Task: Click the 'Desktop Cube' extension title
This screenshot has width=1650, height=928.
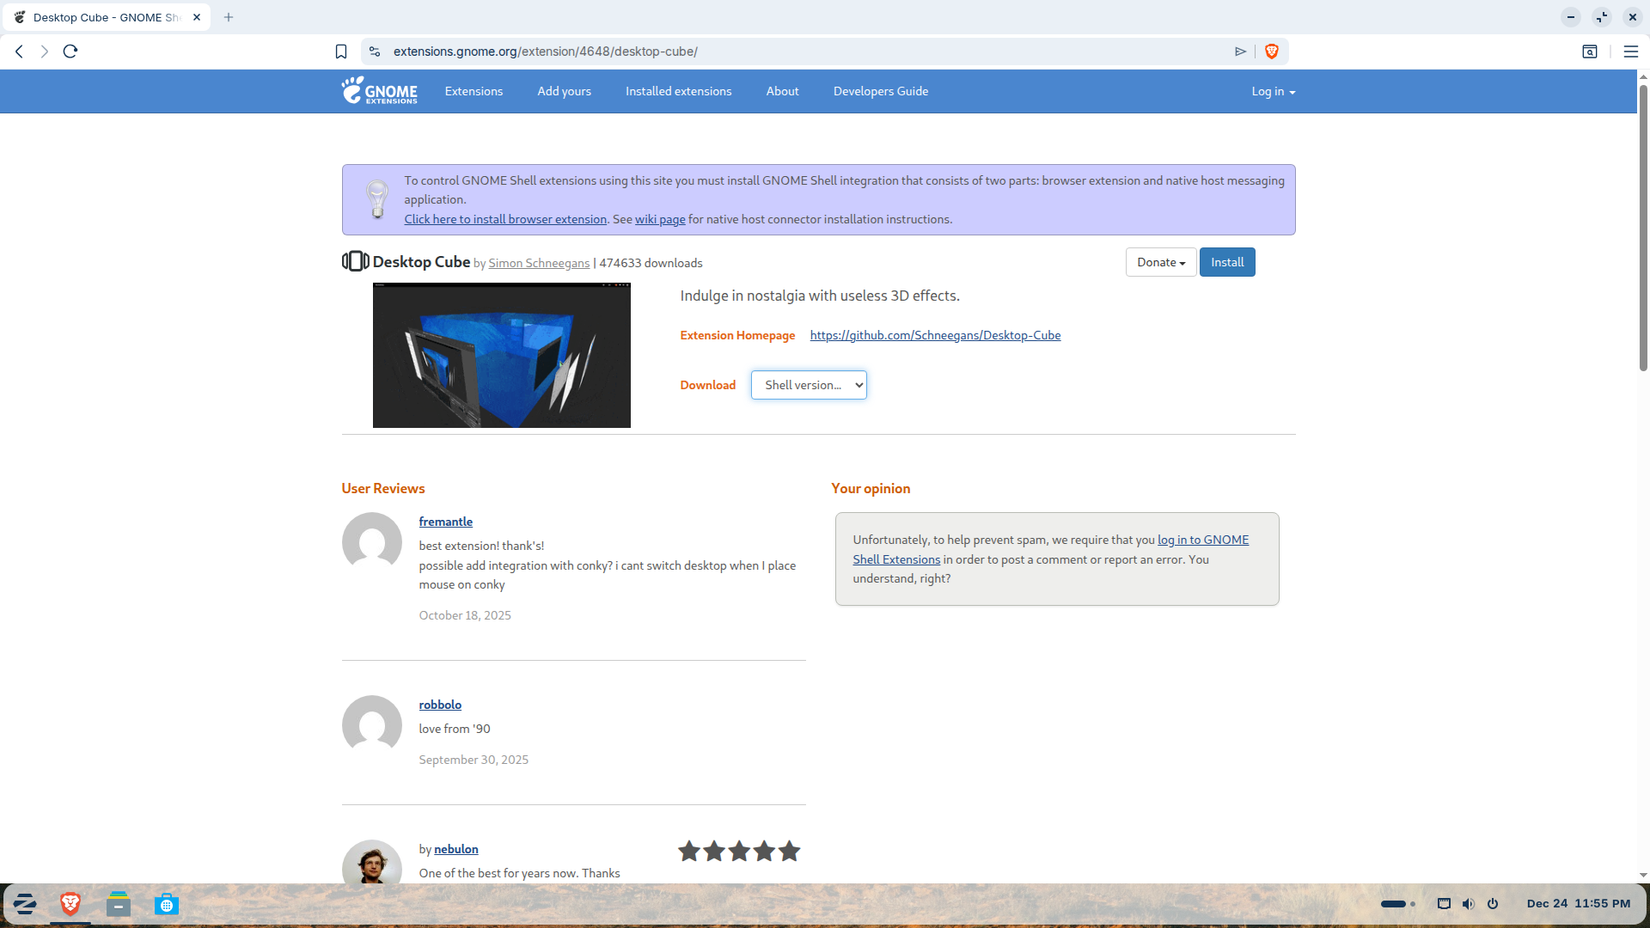Action: (x=421, y=262)
